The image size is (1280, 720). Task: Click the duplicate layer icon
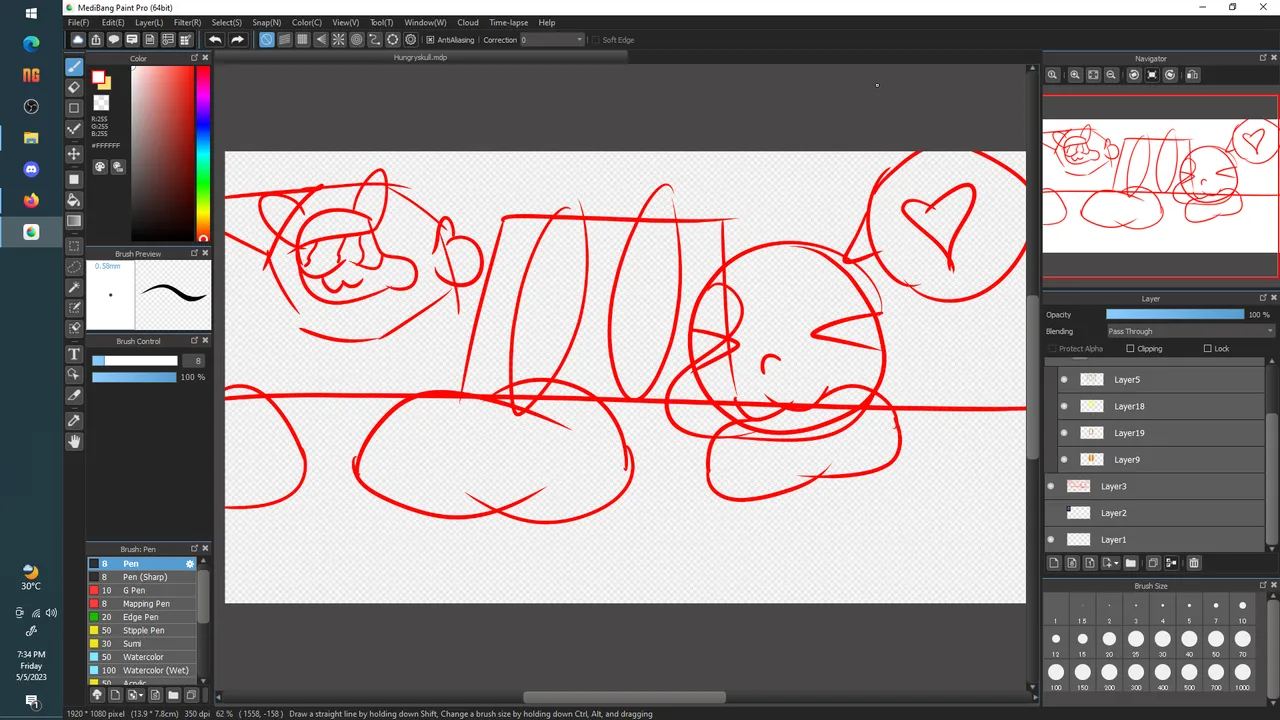click(x=1153, y=563)
